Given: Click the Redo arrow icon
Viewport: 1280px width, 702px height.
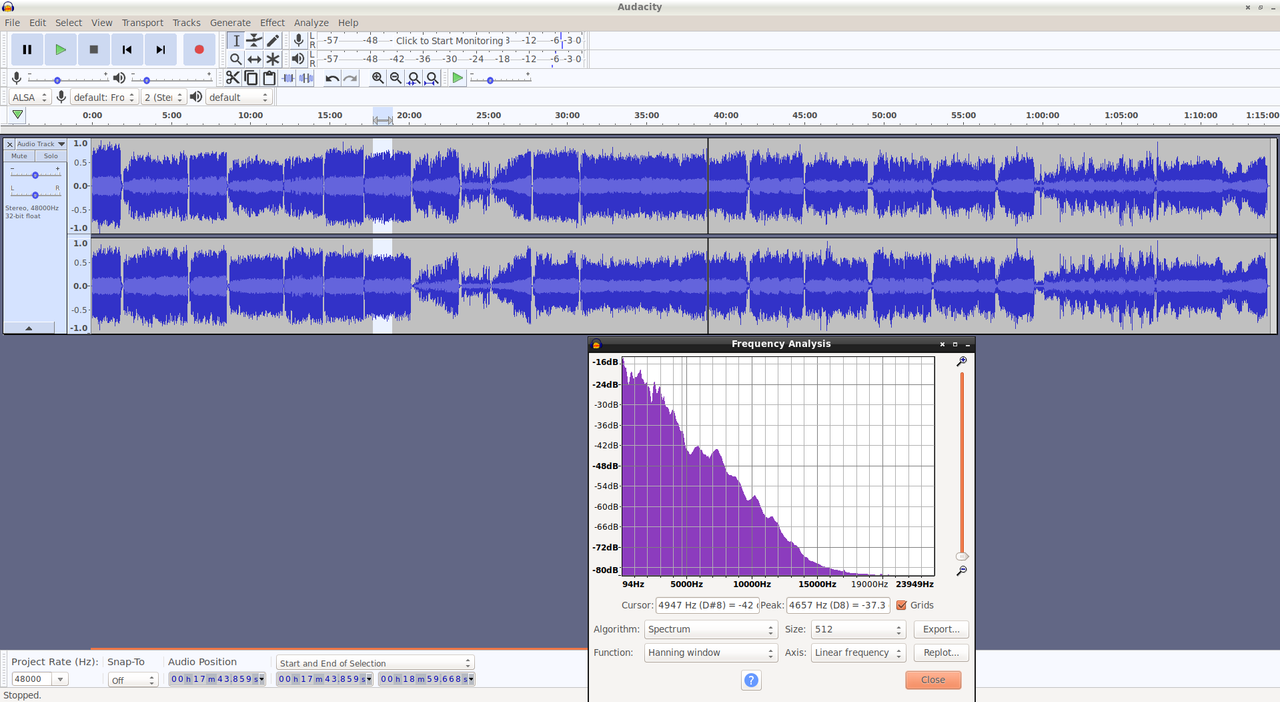Looking at the screenshot, I should pos(350,78).
